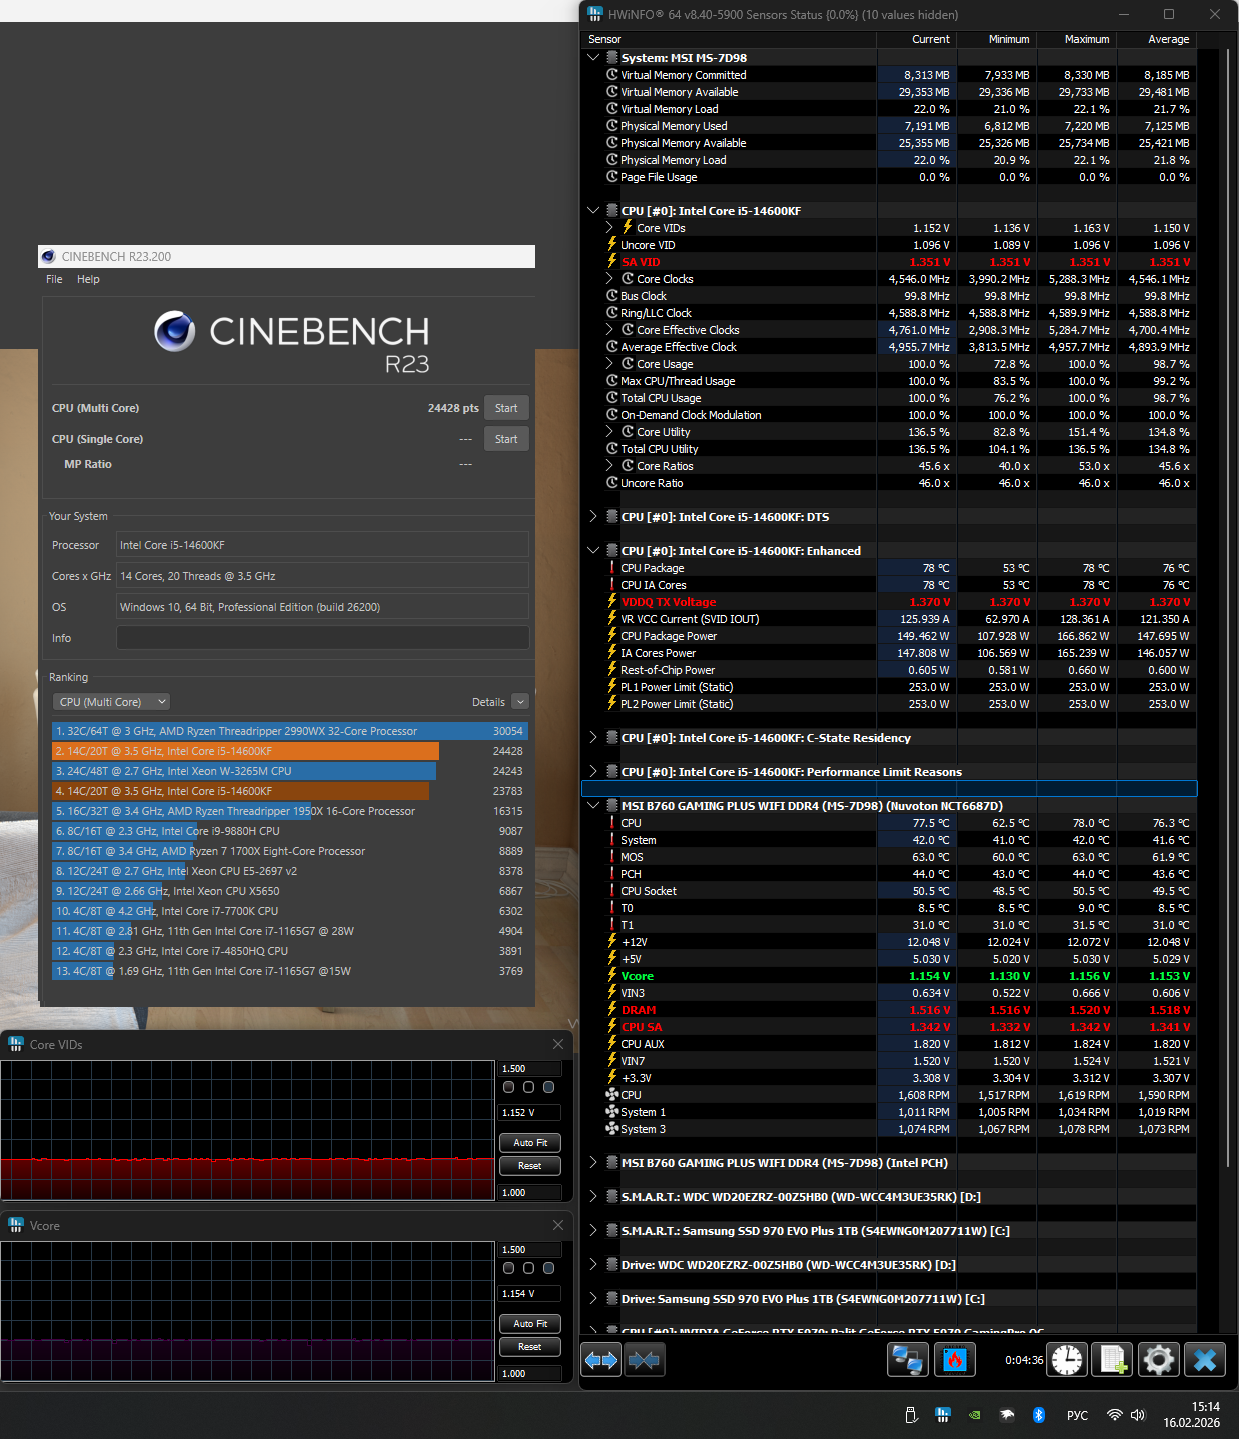Click the thermometer icon beside MOS row
Screen dimensions: 1239x1439
click(x=612, y=857)
